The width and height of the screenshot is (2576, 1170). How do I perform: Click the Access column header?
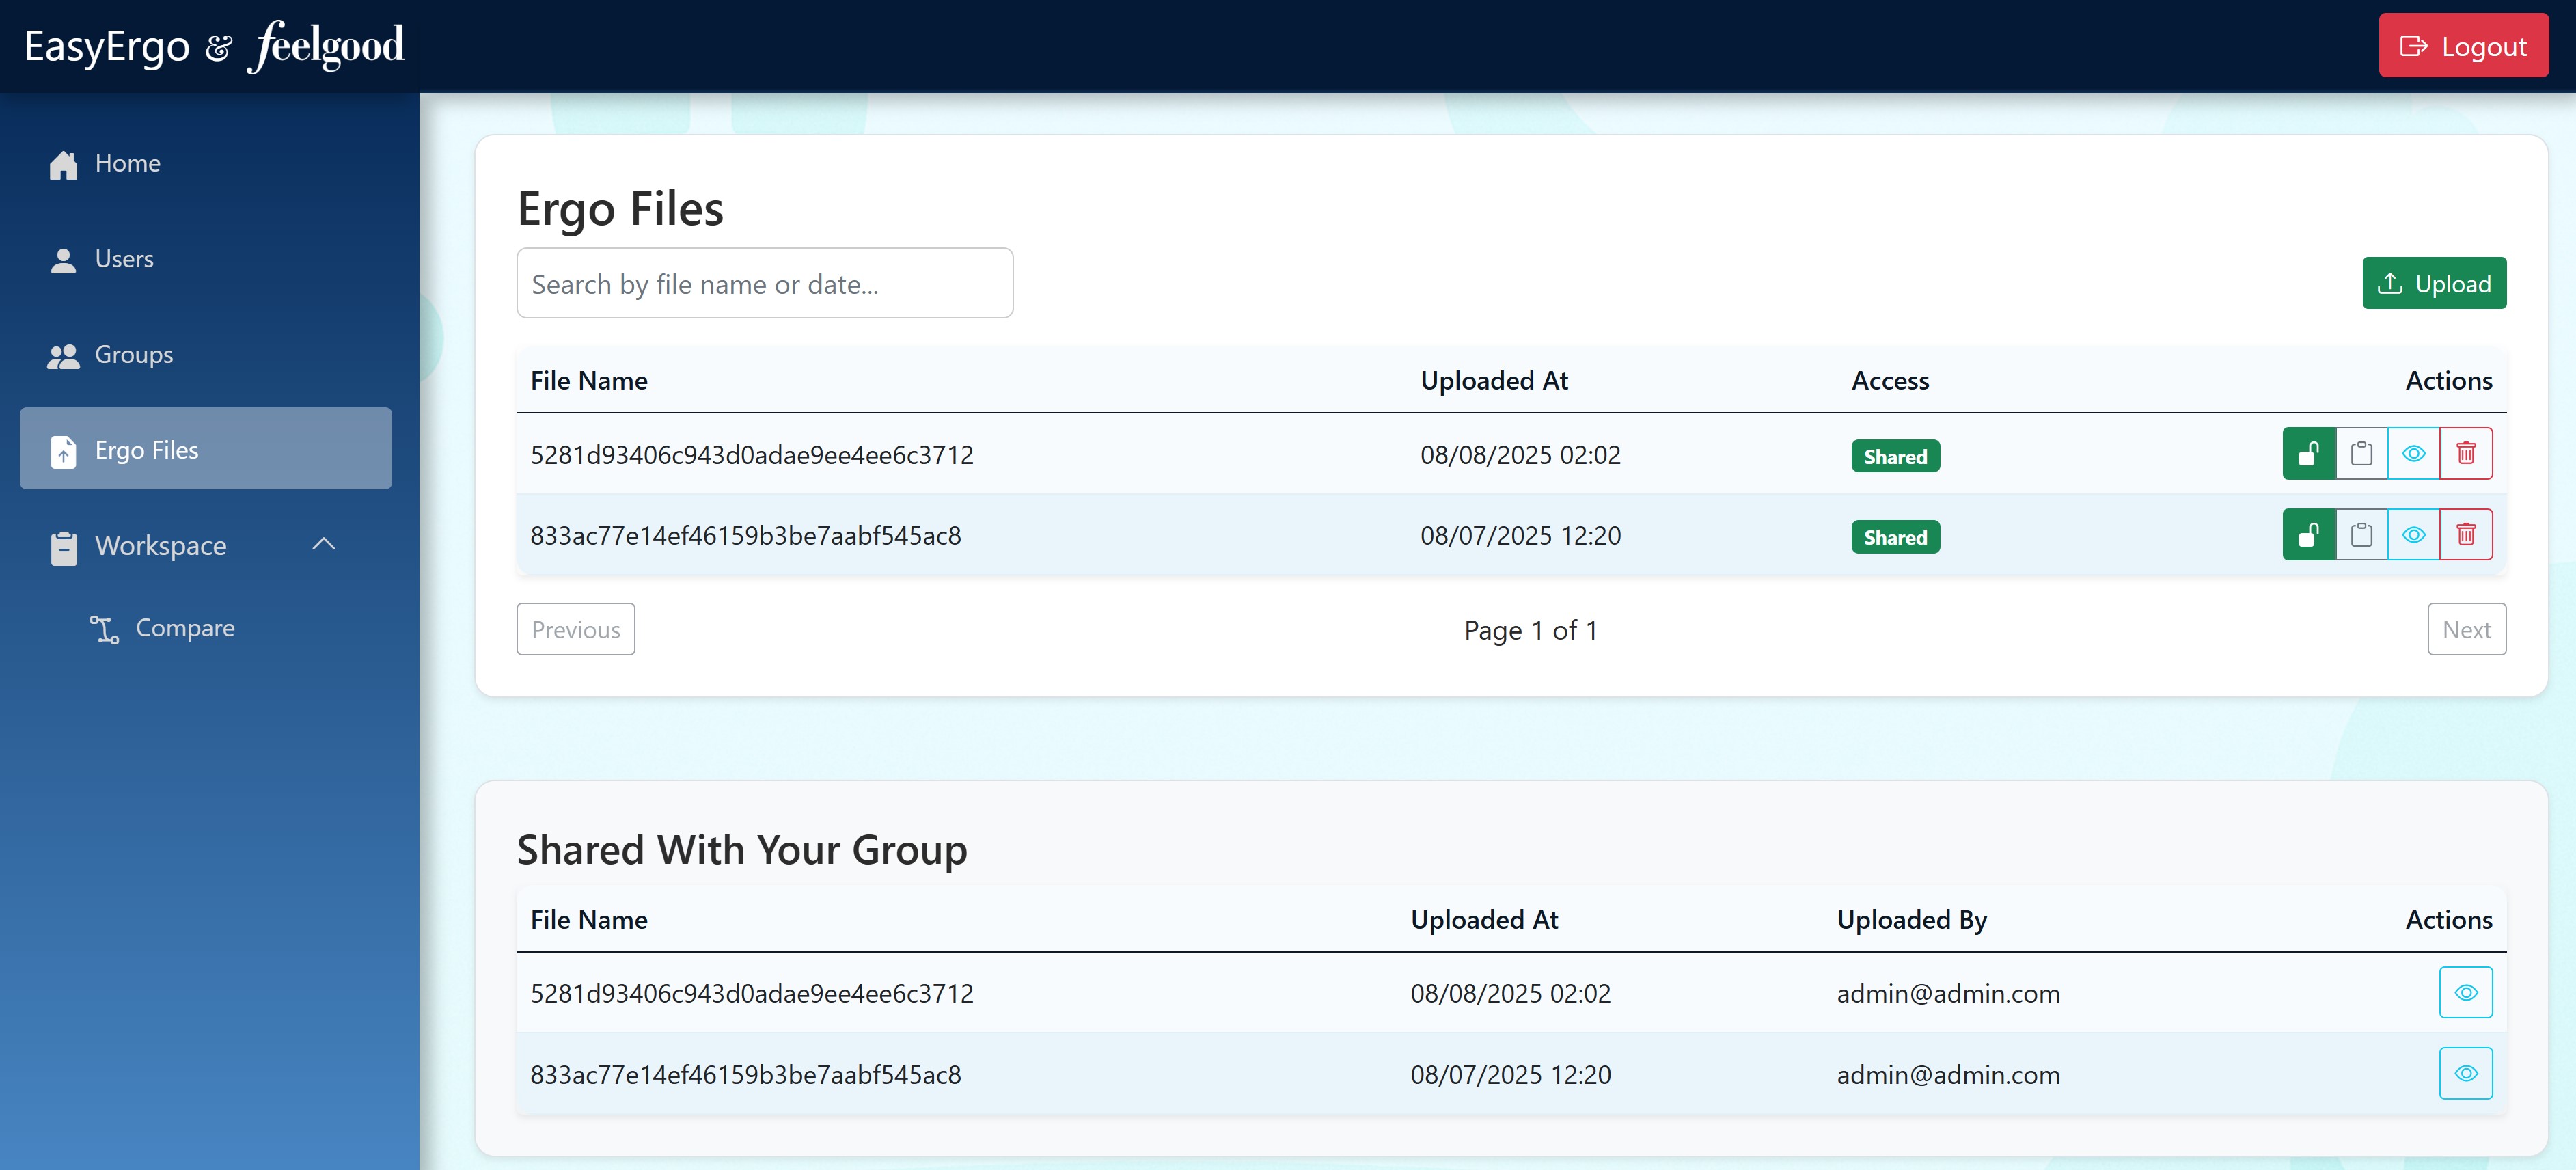(x=1890, y=381)
